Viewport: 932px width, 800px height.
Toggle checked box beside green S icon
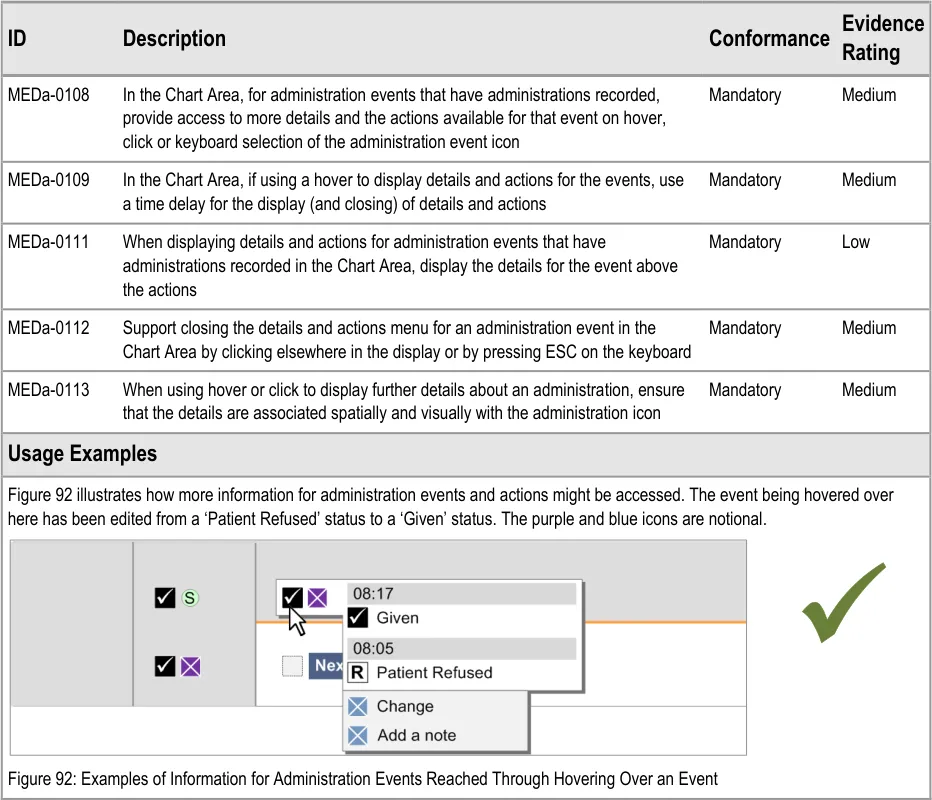[x=165, y=598]
